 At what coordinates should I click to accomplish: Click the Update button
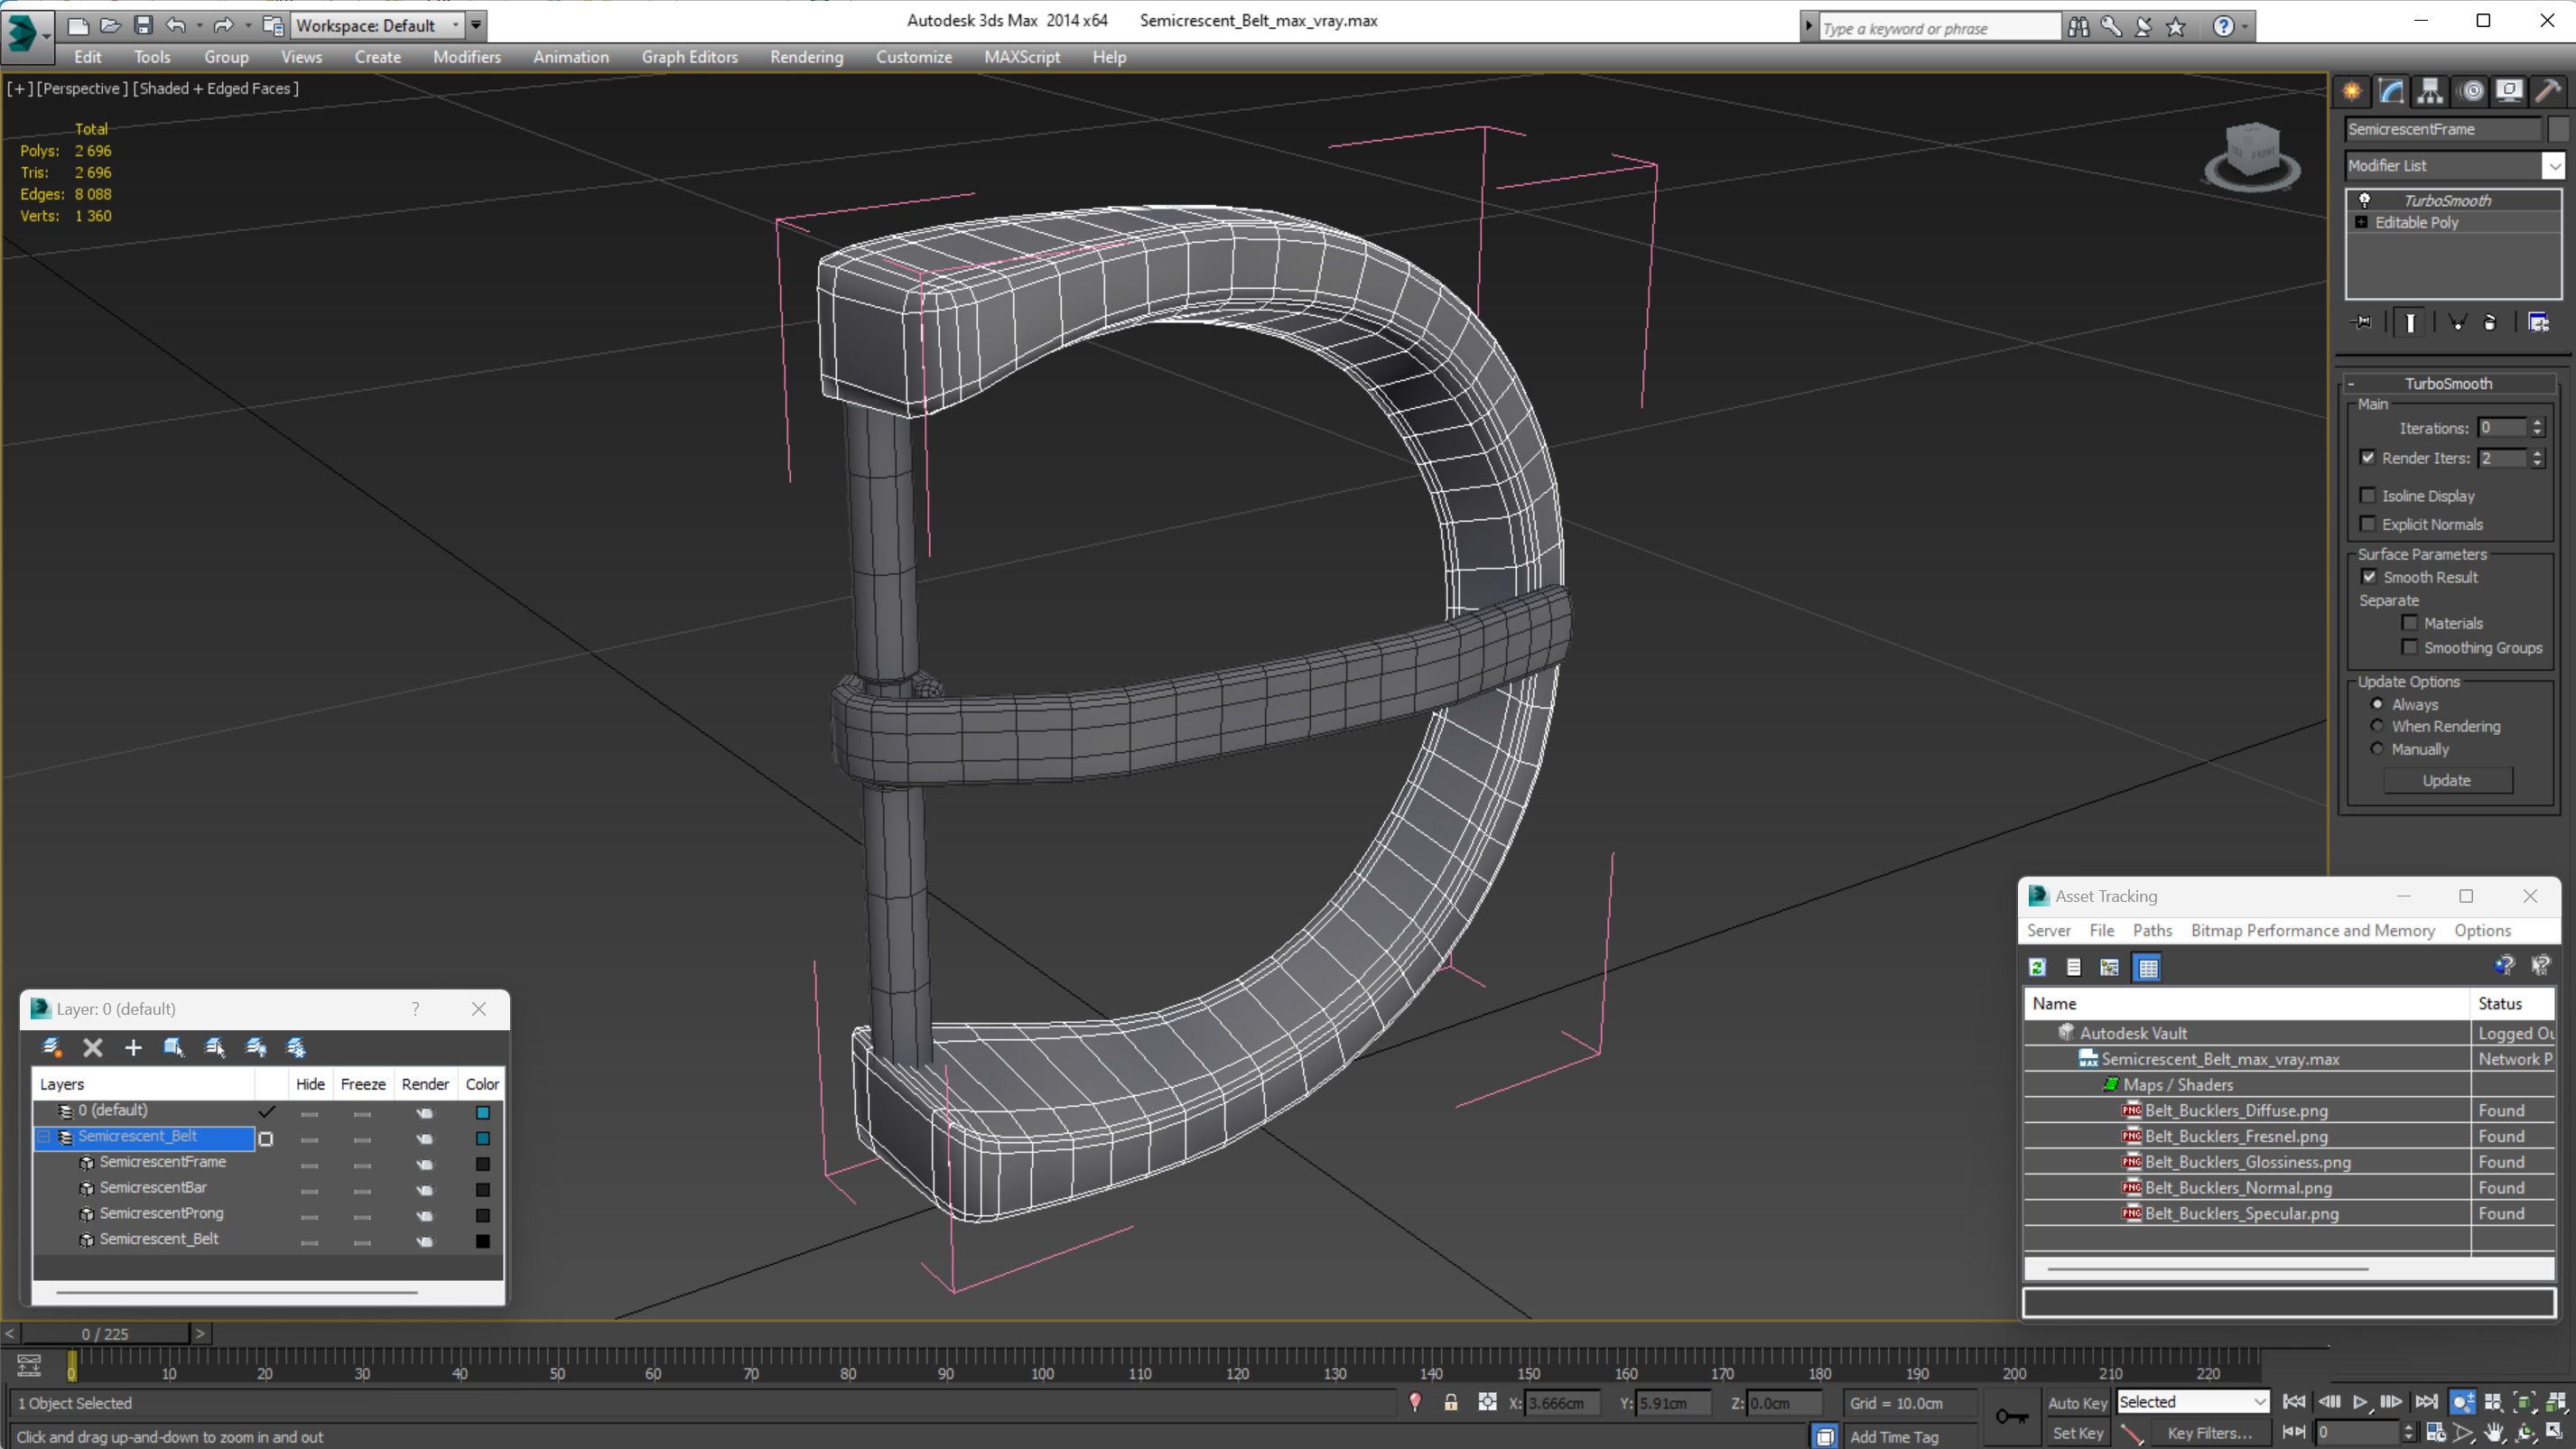[x=2446, y=780]
